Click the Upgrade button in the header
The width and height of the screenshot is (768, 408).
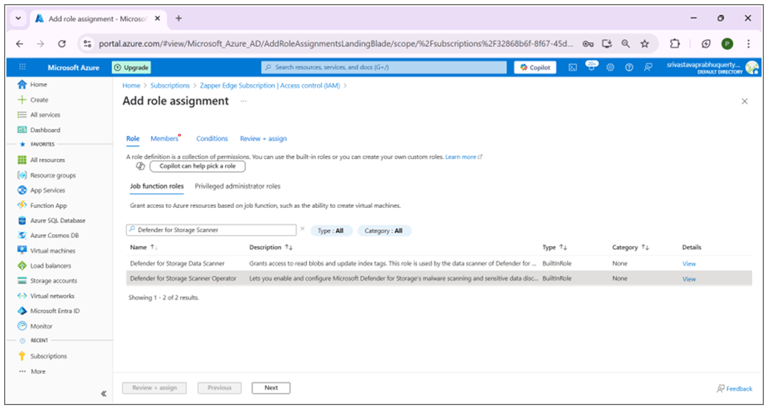point(131,67)
